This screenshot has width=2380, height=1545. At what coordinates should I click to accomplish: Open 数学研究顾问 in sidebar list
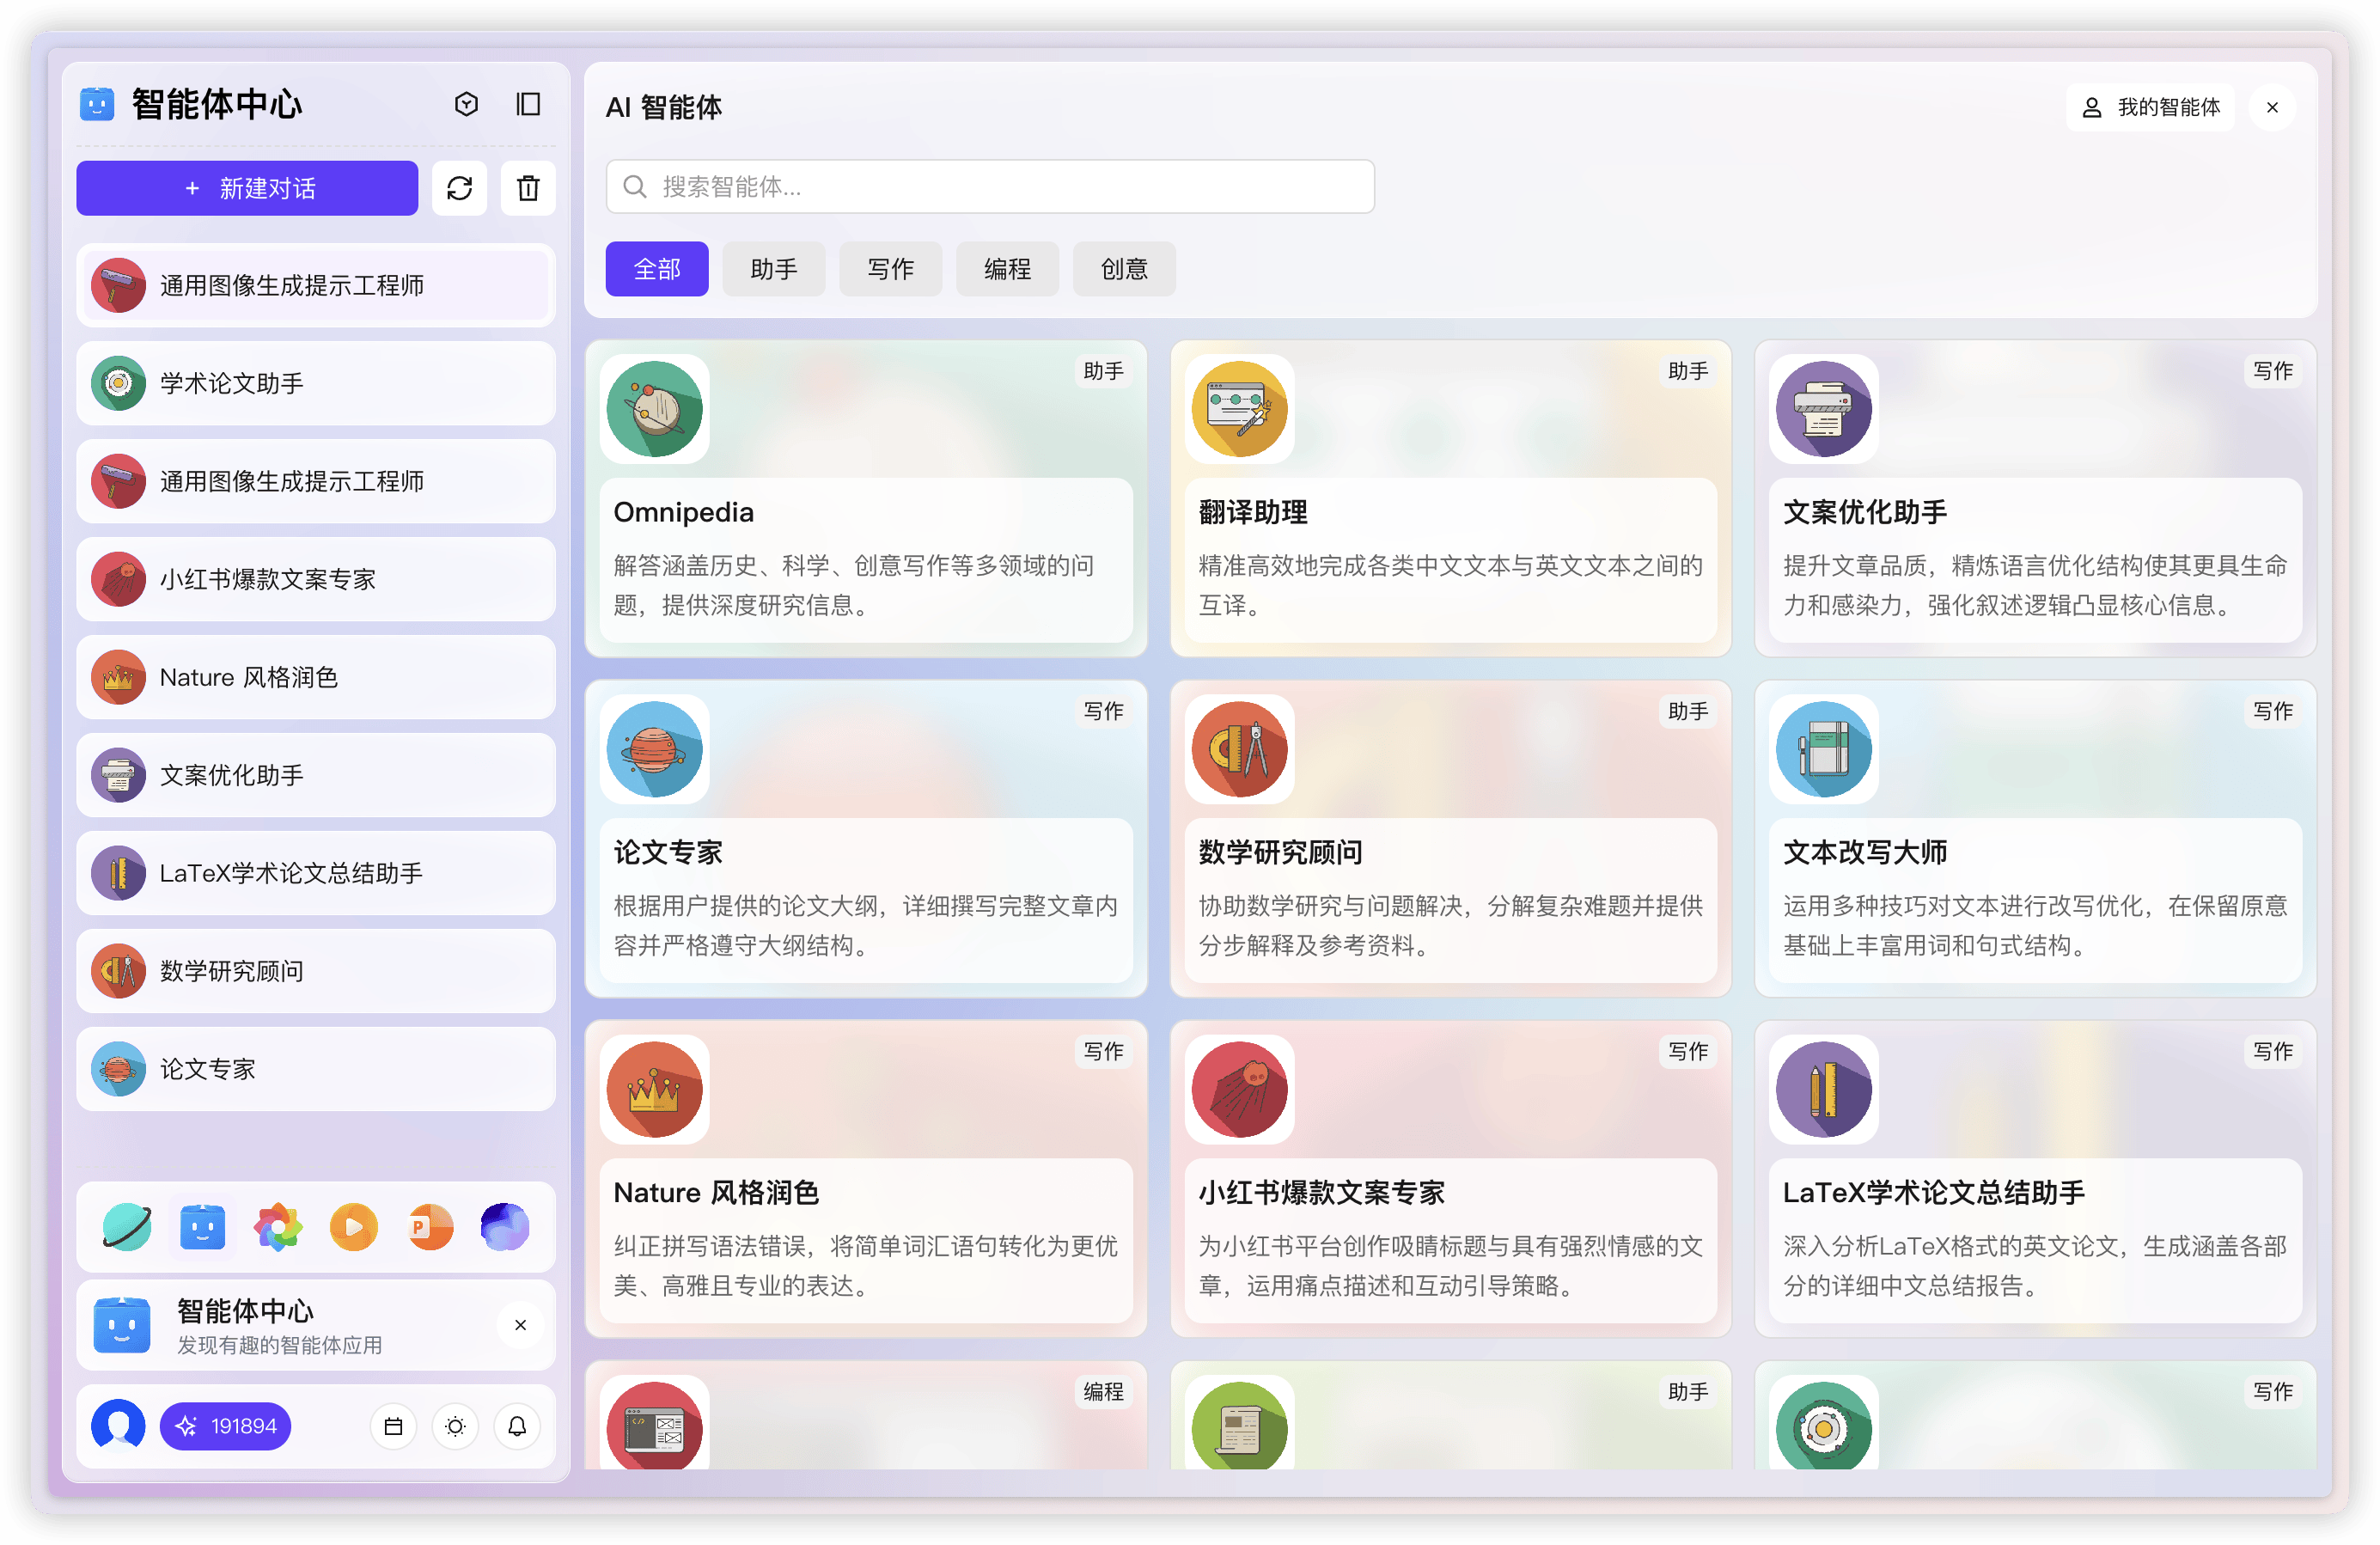pos(316,971)
